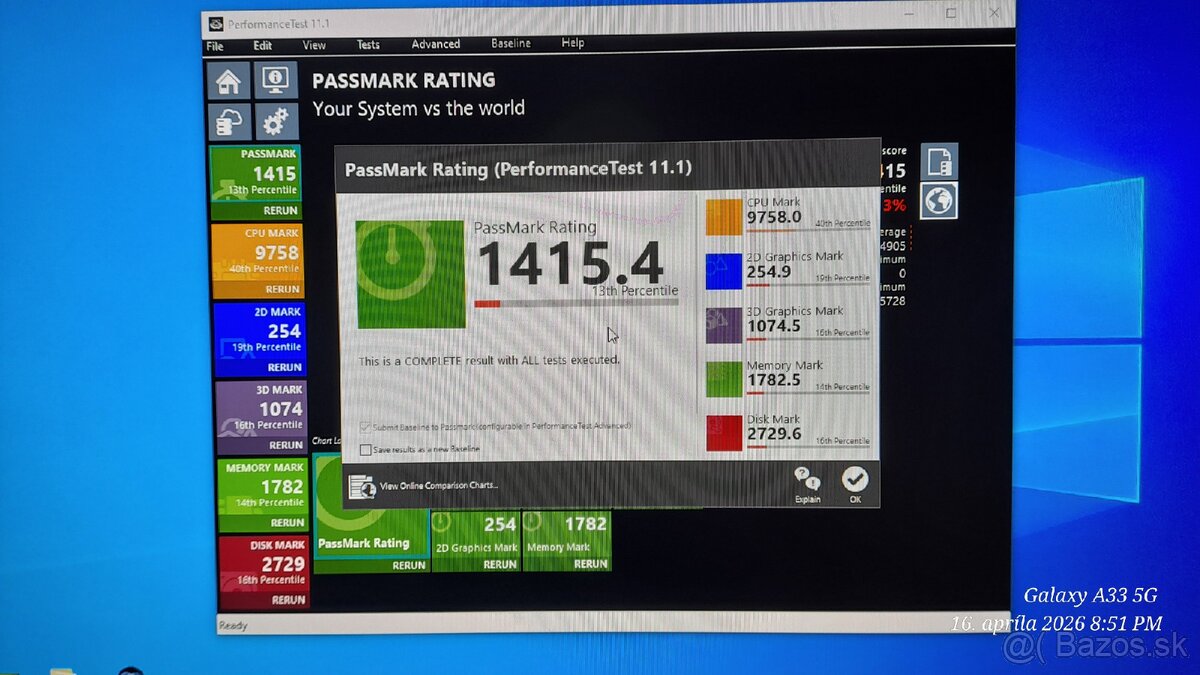
Task: Click the system information monitor icon
Action: 274,80
